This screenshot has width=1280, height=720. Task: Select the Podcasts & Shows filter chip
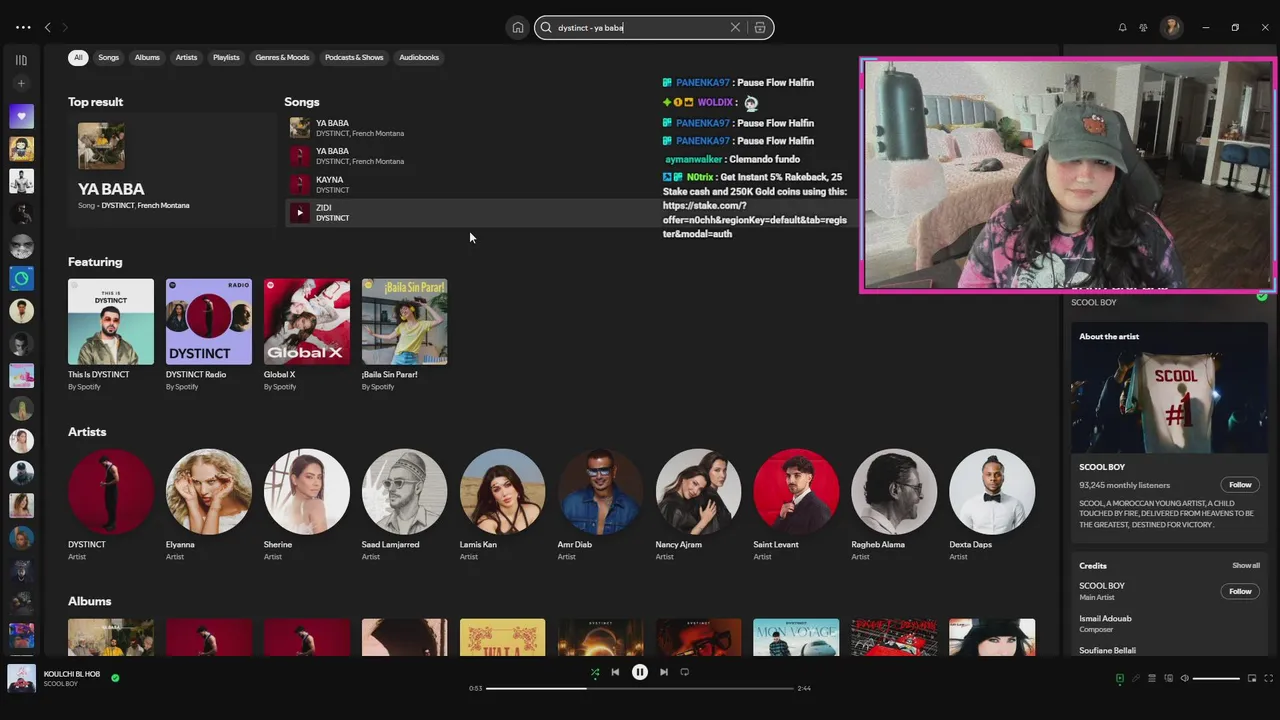tap(354, 57)
